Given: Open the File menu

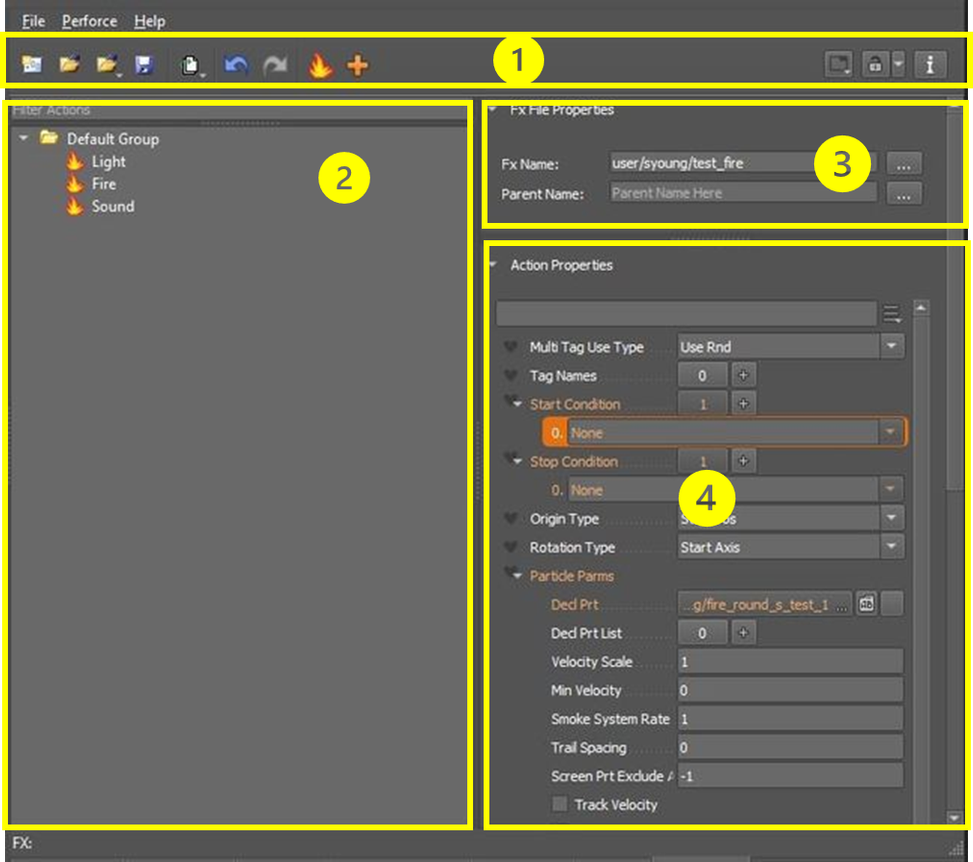Looking at the screenshot, I should [33, 21].
